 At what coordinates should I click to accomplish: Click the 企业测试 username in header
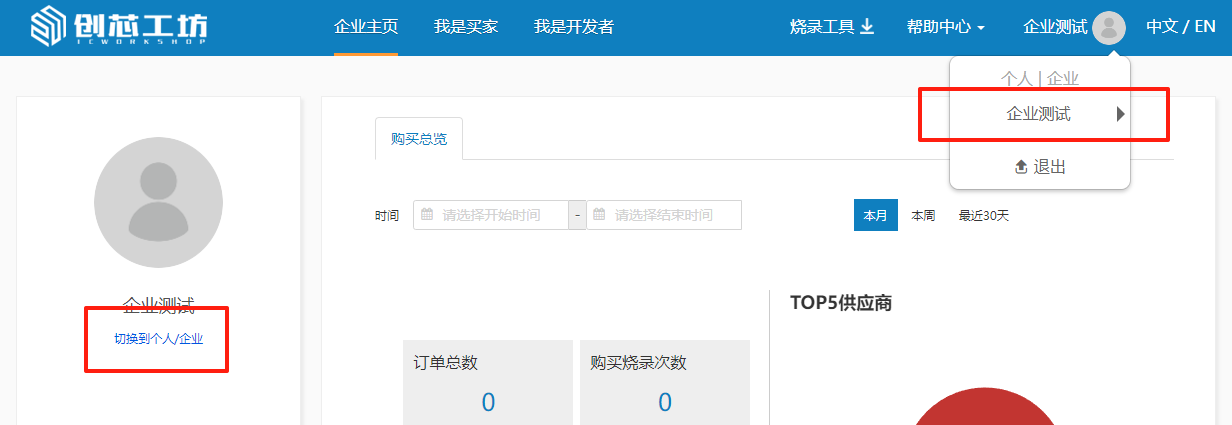click(x=1055, y=27)
